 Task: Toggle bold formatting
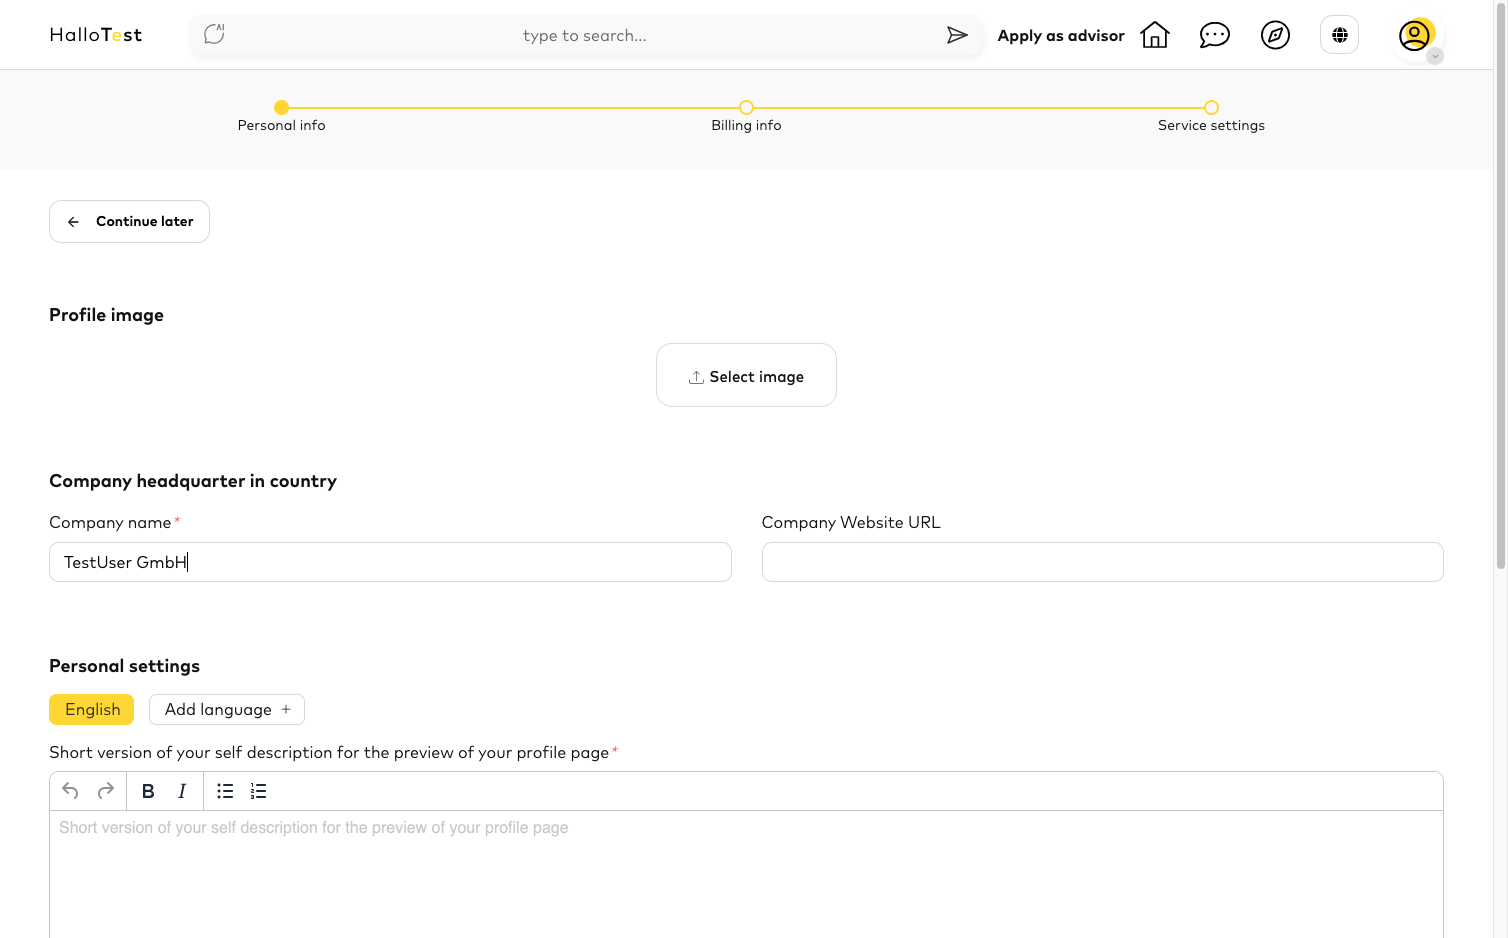coord(148,791)
